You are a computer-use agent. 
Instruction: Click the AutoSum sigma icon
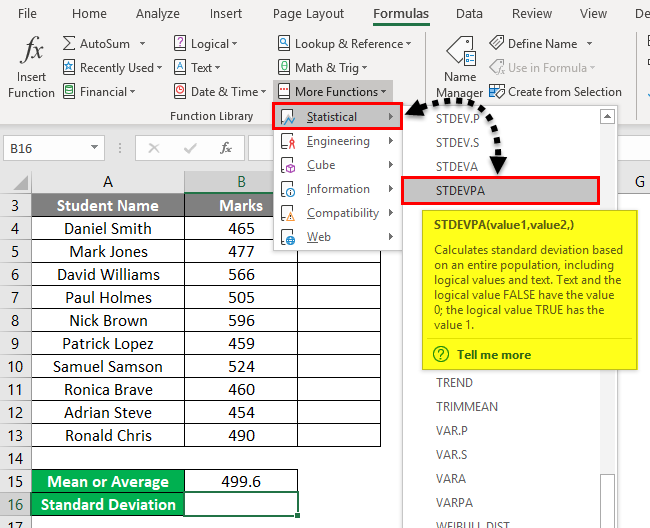[x=69, y=44]
